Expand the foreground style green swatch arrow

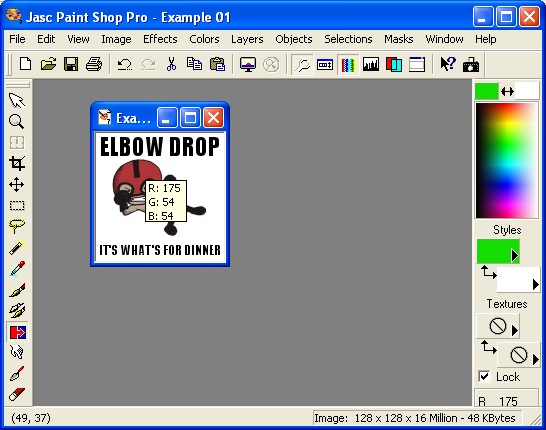515,255
